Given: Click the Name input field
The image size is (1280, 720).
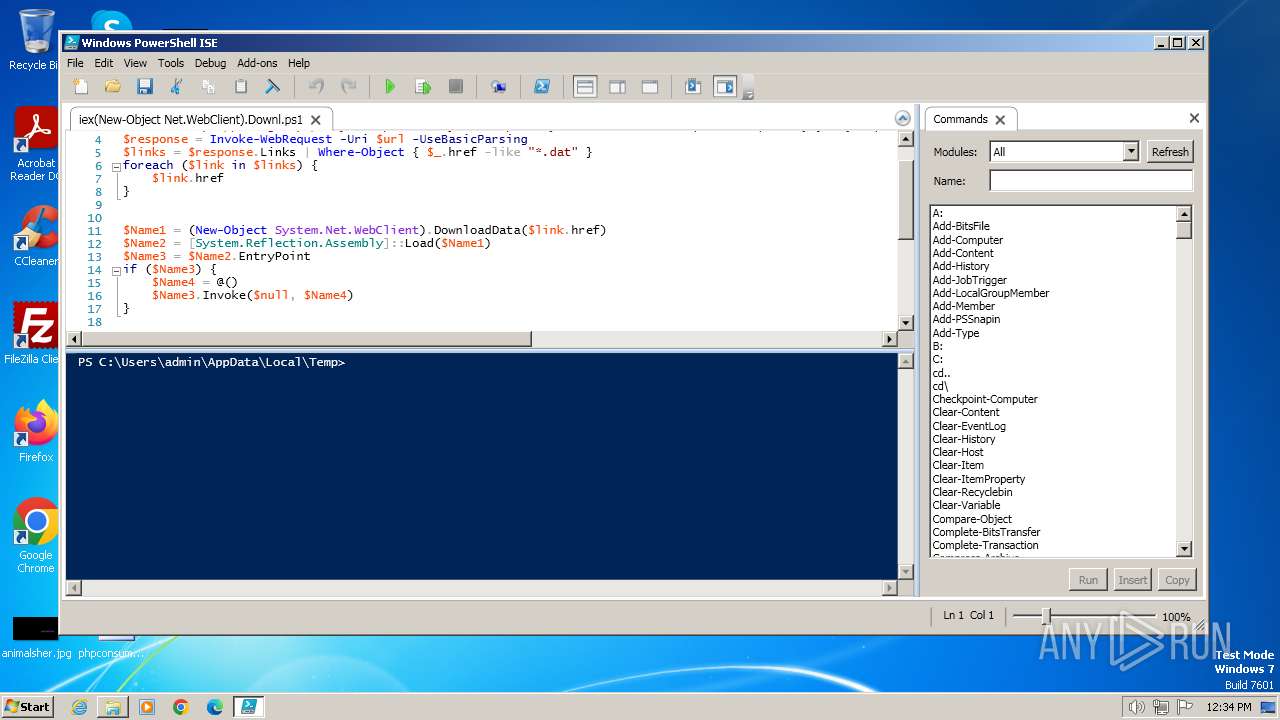Looking at the screenshot, I should pos(1091,181).
